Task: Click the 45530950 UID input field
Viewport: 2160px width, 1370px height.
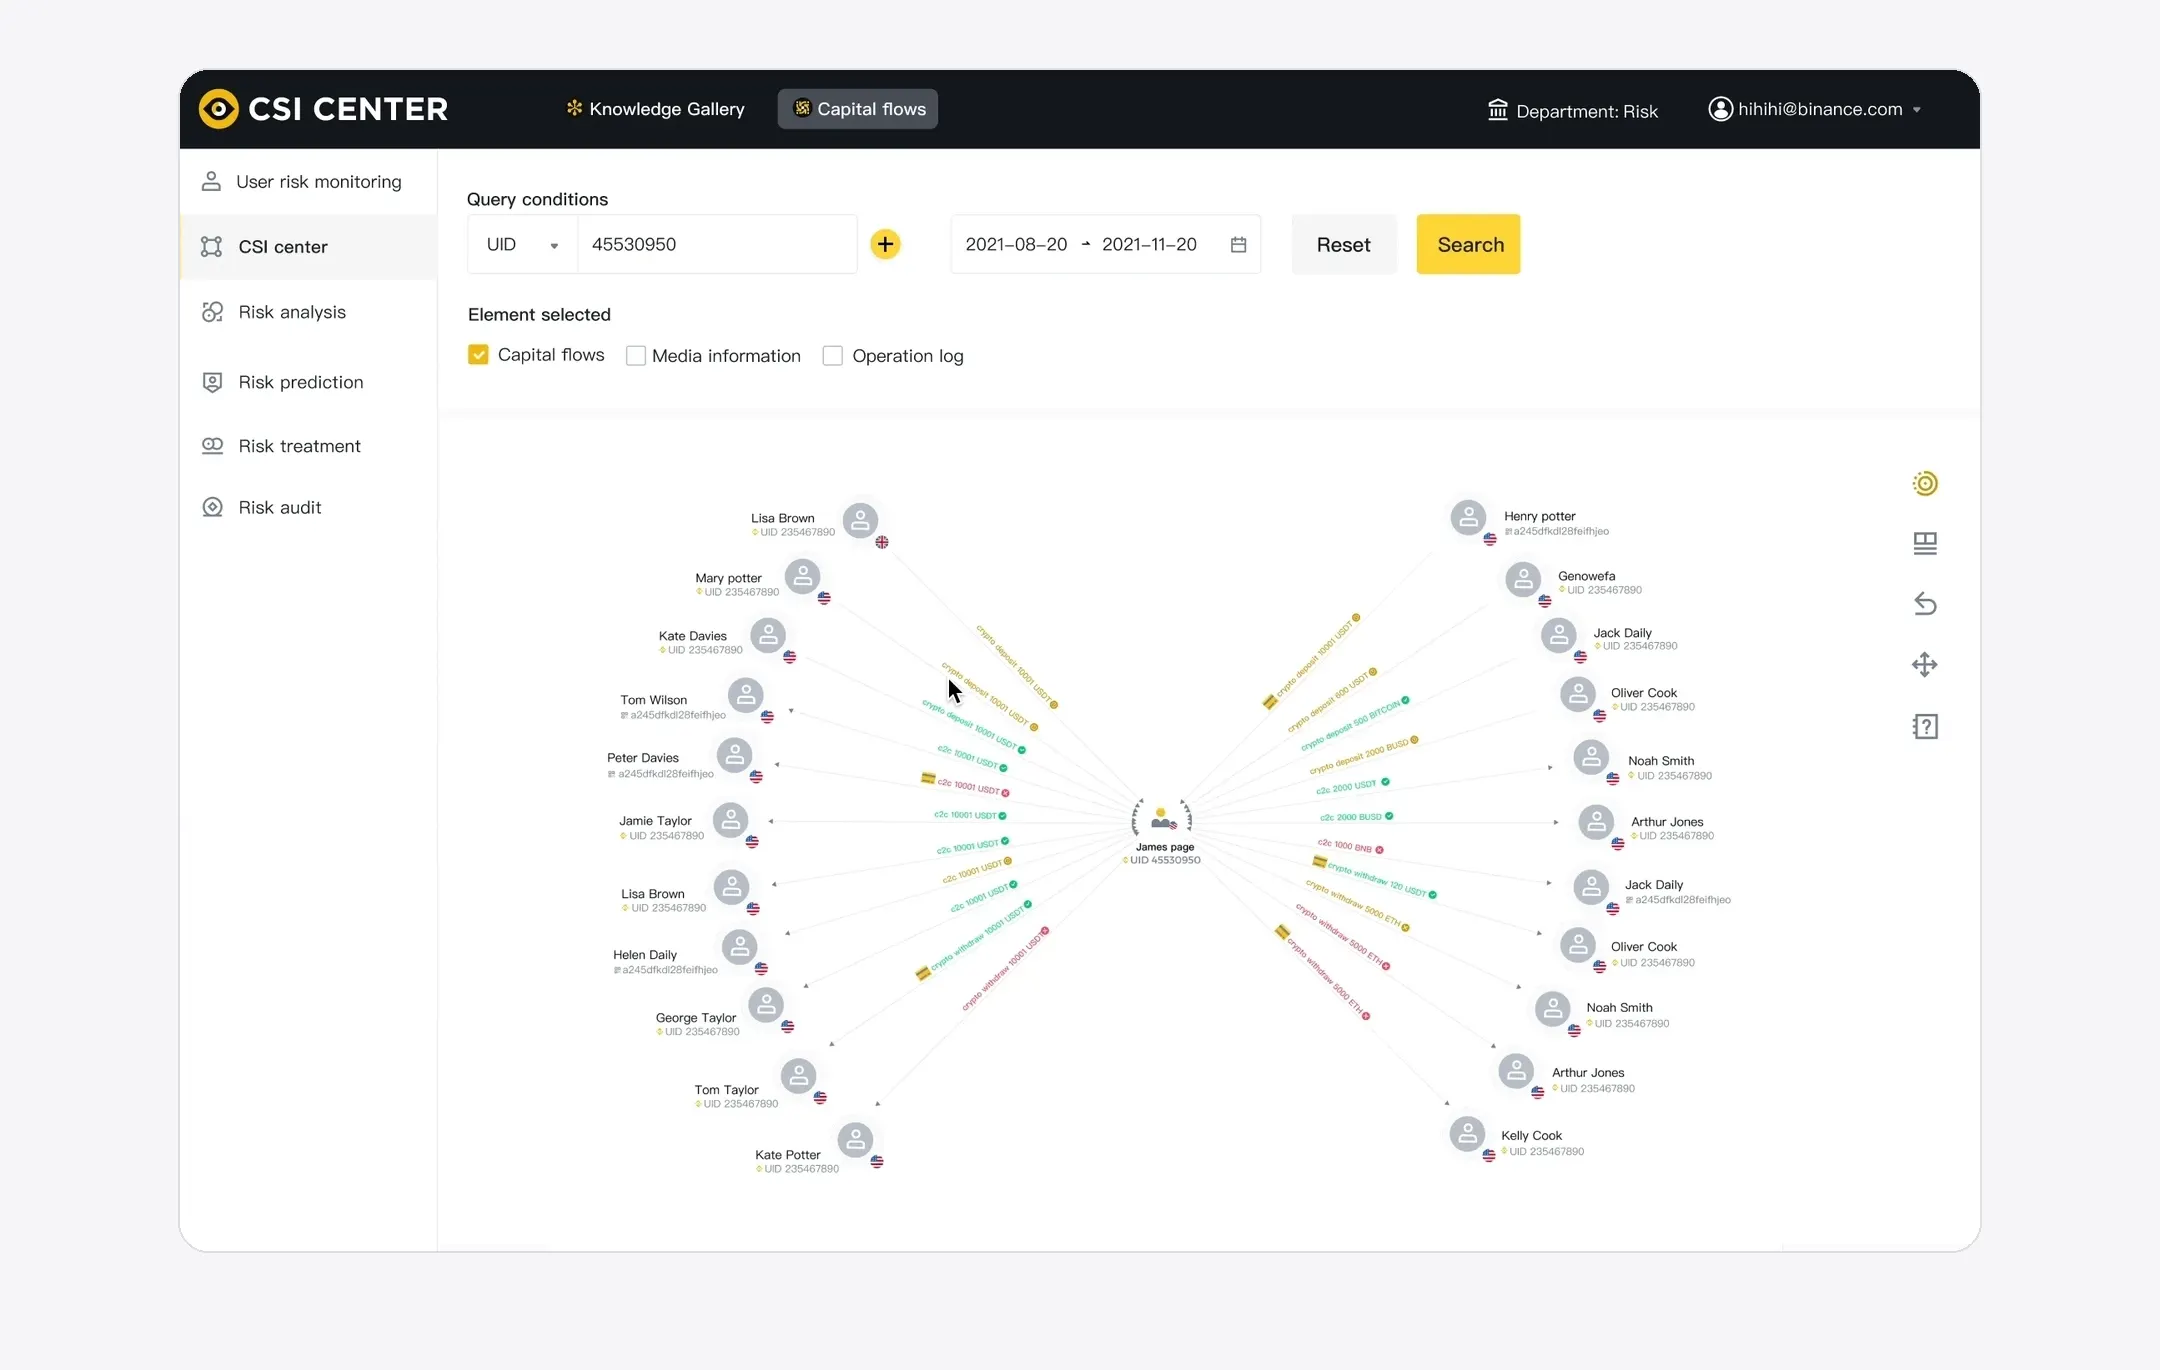Action: [x=717, y=244]
